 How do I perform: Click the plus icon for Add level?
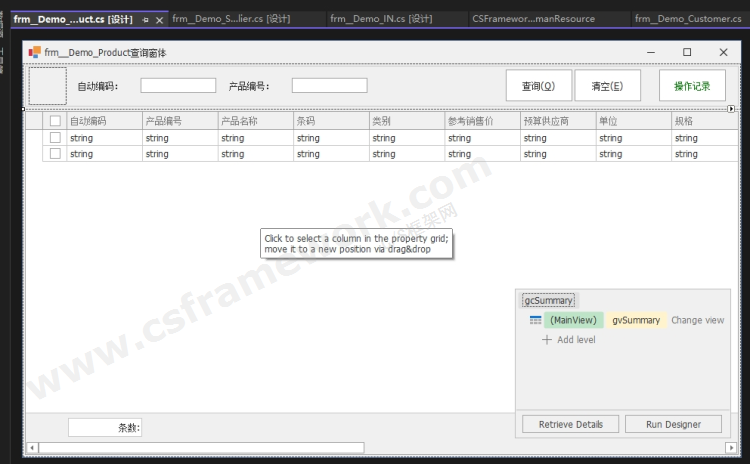tap(546, 340)
